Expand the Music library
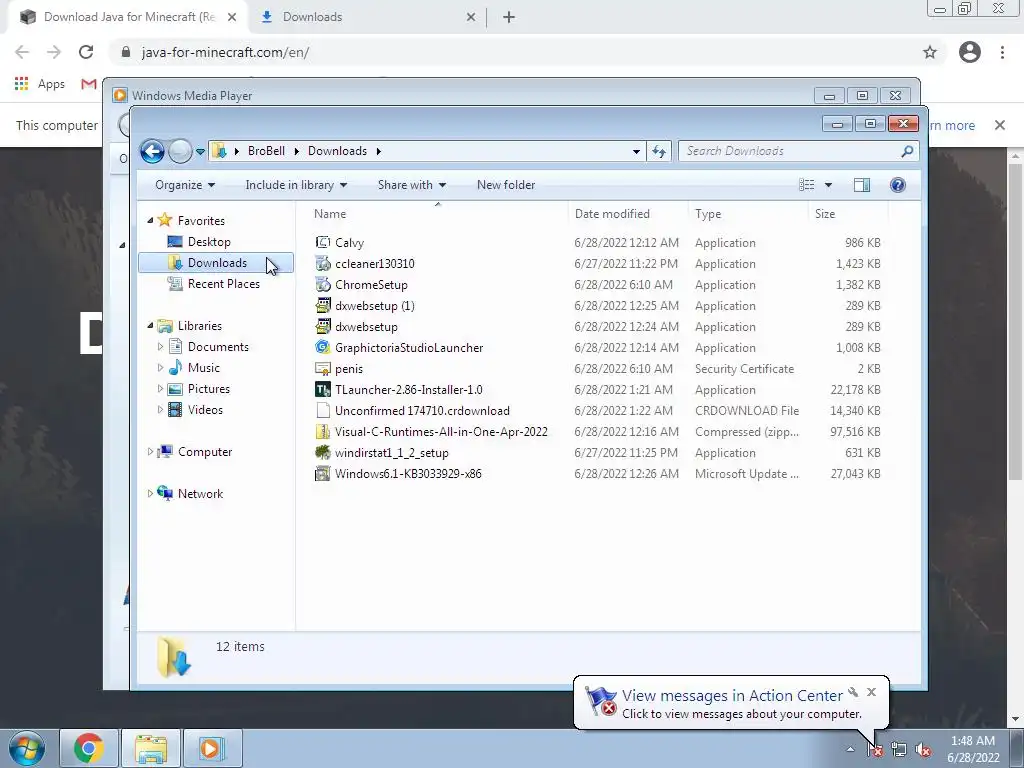This screenshot has width=1024, height=768. click(x=160, y=368)
